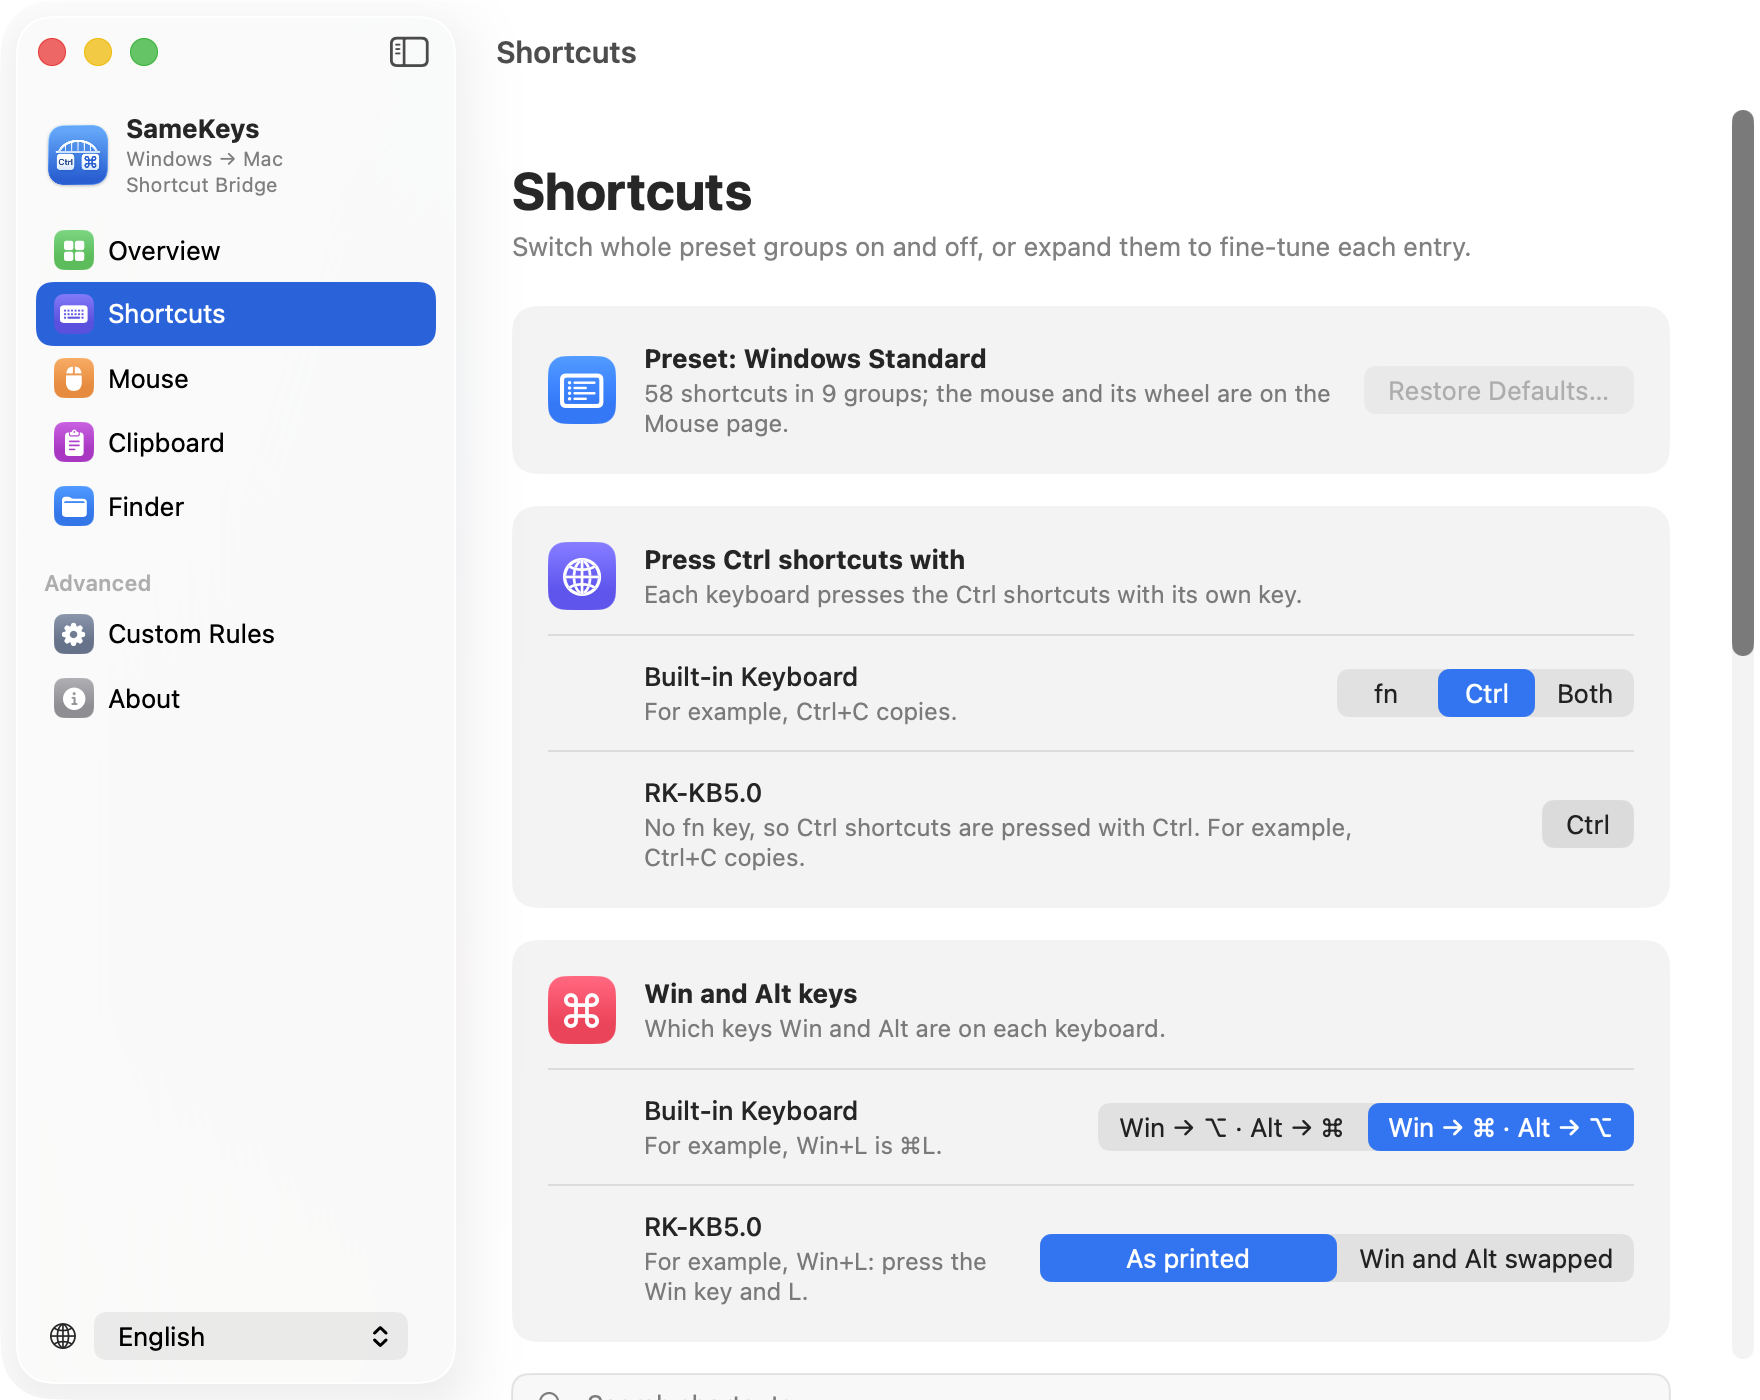Click the "Win and Alt keys" heading
The height and width of the screenshot is (1400, 1760).
point(750,994)
